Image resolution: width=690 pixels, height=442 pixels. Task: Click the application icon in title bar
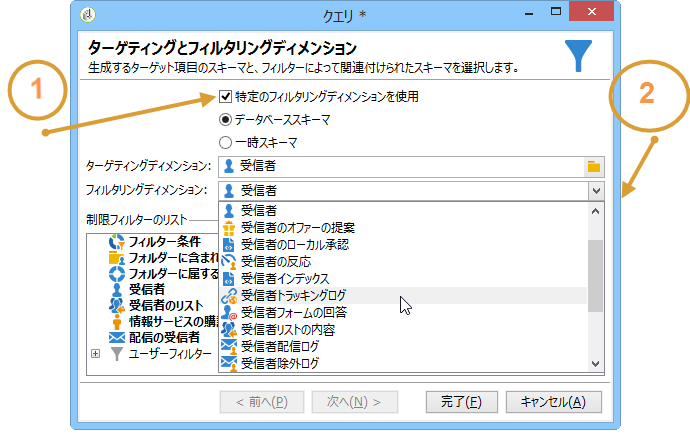[x=88, y=15]
